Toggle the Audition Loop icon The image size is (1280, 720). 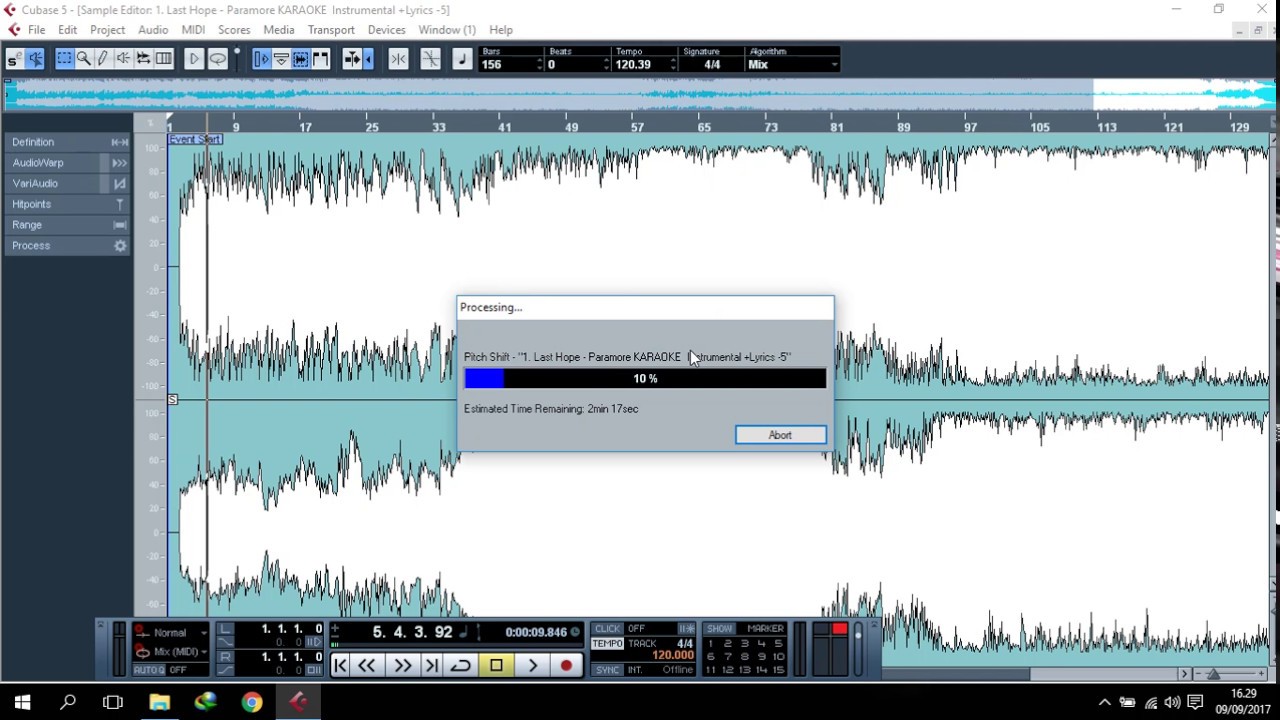click(x=217, y=60)
